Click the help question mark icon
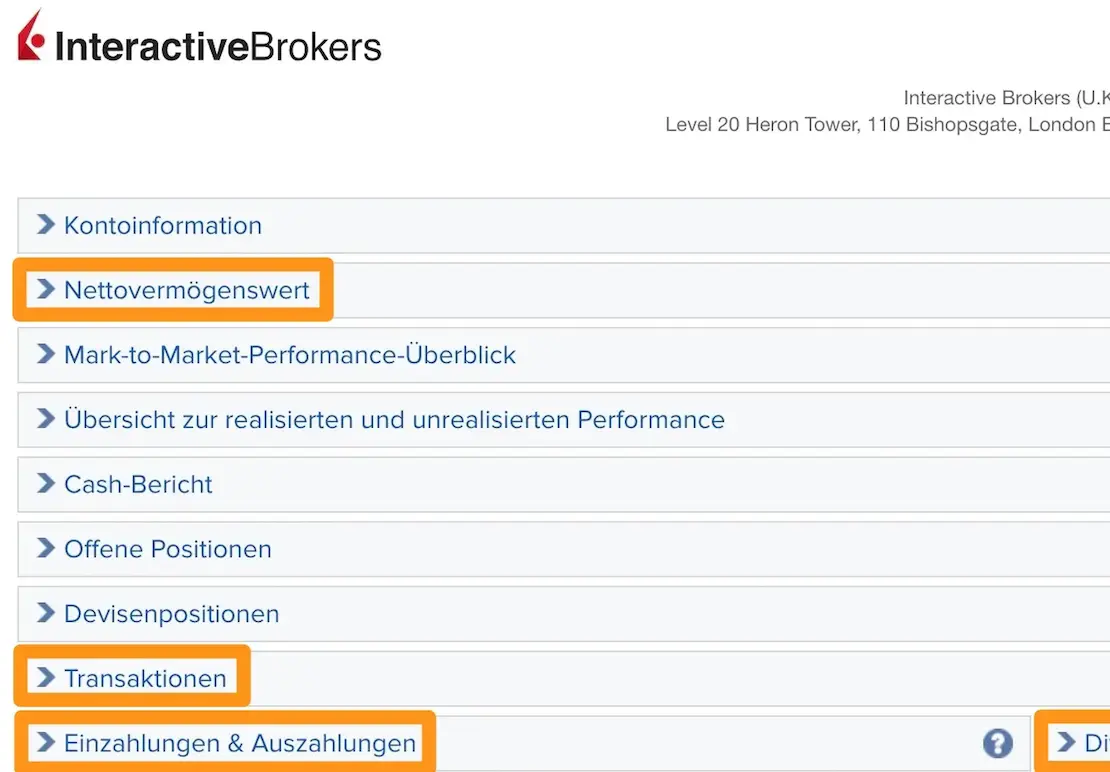The image size is (1110, 772). pos(997,743)
